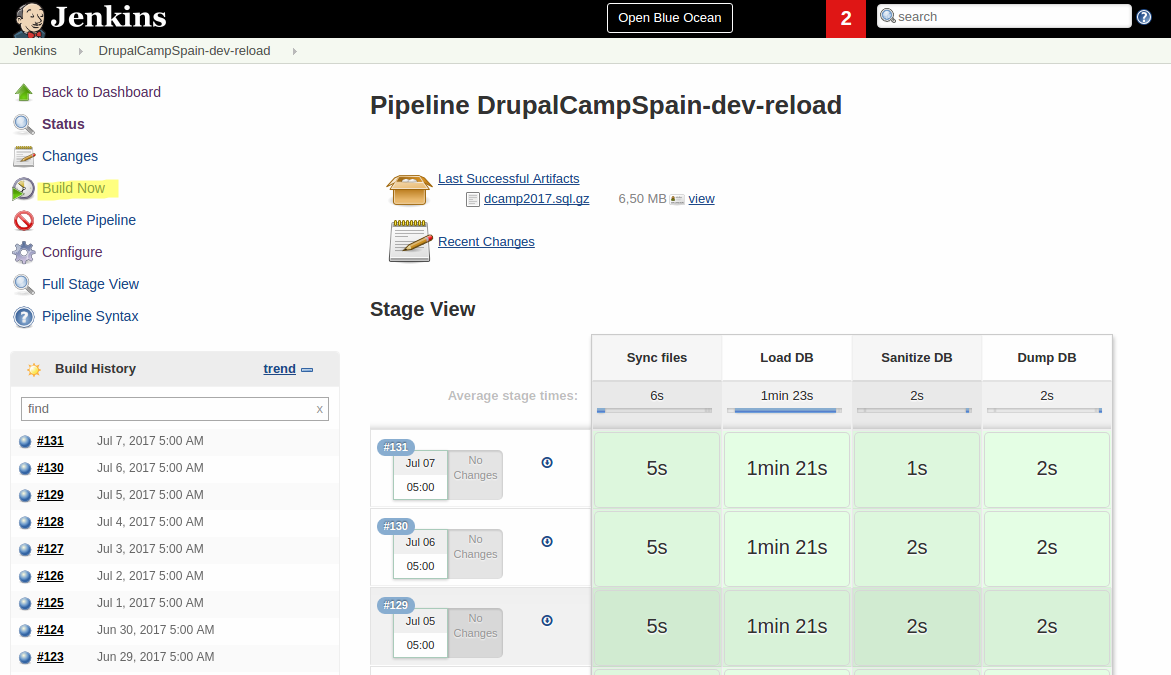Image resolution: width=1171 pixels, height=675 pixels.
Task: Click the blue status ball for build #130
Action: coord(25,468)
